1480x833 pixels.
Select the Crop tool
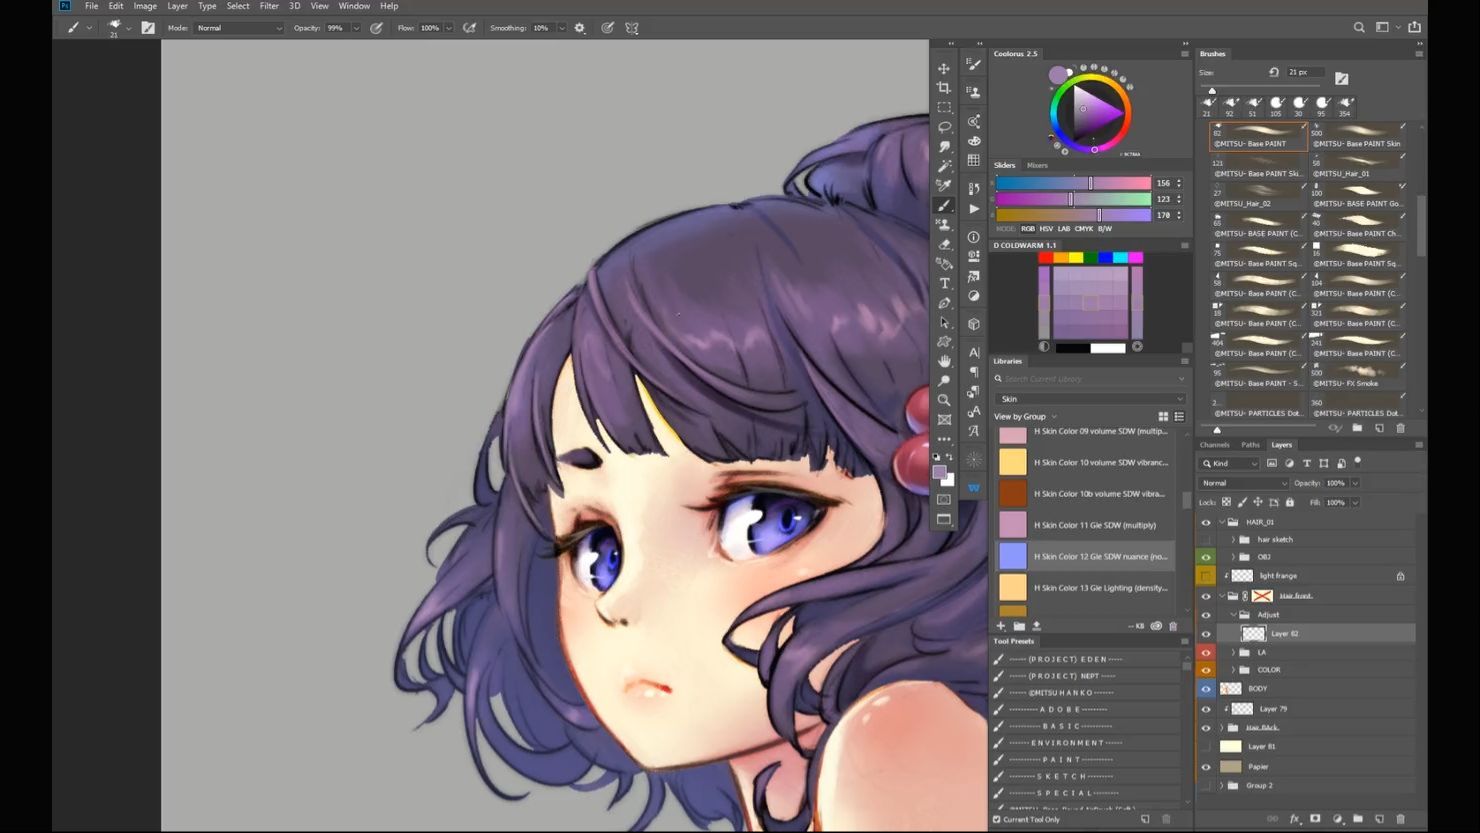[x=943, y=88]
